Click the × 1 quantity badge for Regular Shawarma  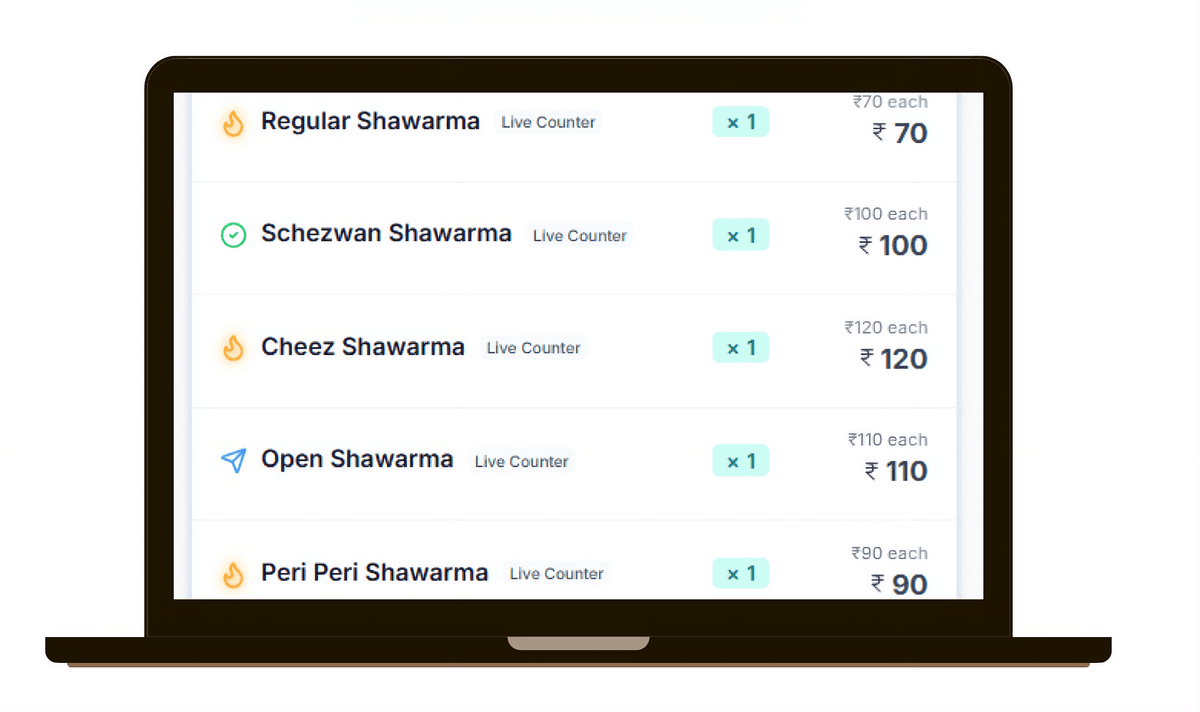(740, 121)
